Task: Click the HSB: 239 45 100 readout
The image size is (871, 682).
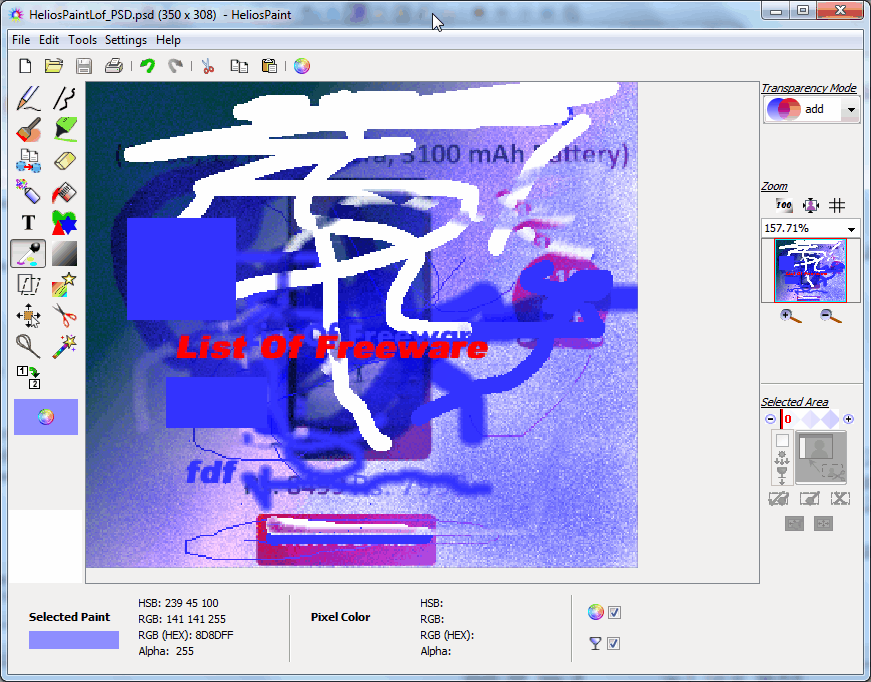Action: pyautogui.click(x=178, y=603)
